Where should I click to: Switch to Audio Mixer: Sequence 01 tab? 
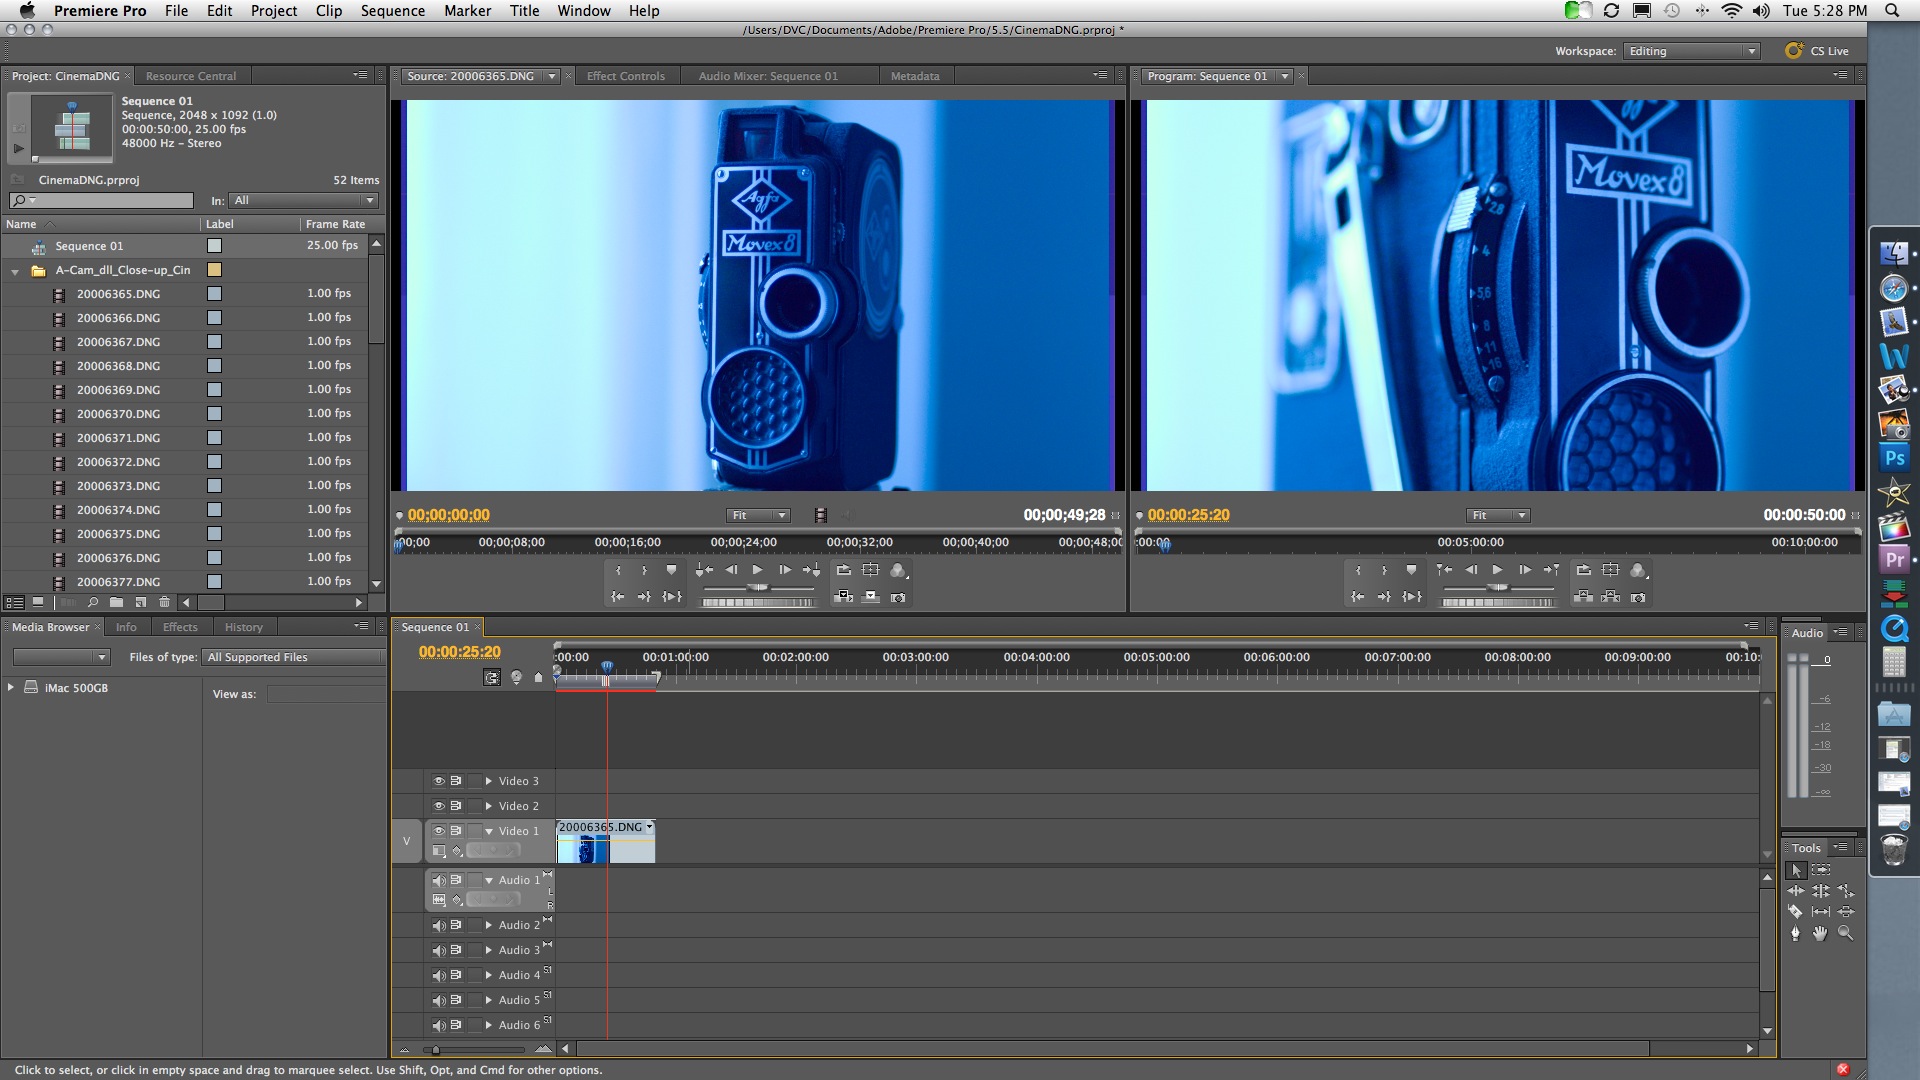tap(768, 76)
